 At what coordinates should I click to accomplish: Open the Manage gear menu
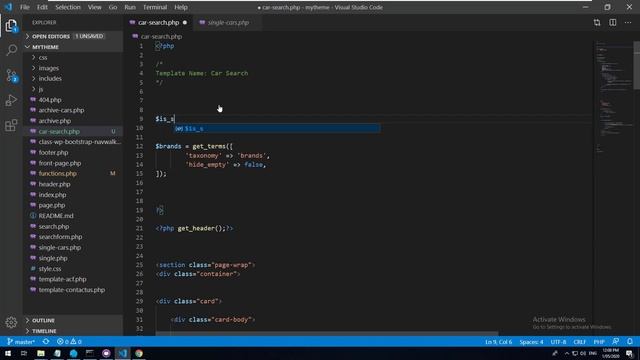coord(11,322)
